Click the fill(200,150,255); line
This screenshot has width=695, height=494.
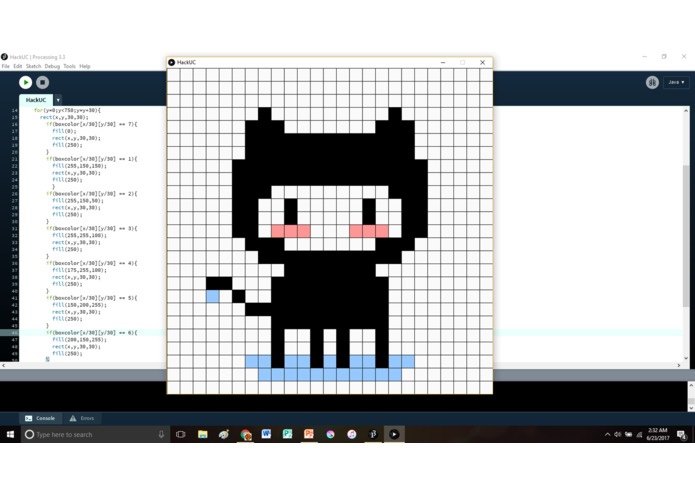point(79,340)
